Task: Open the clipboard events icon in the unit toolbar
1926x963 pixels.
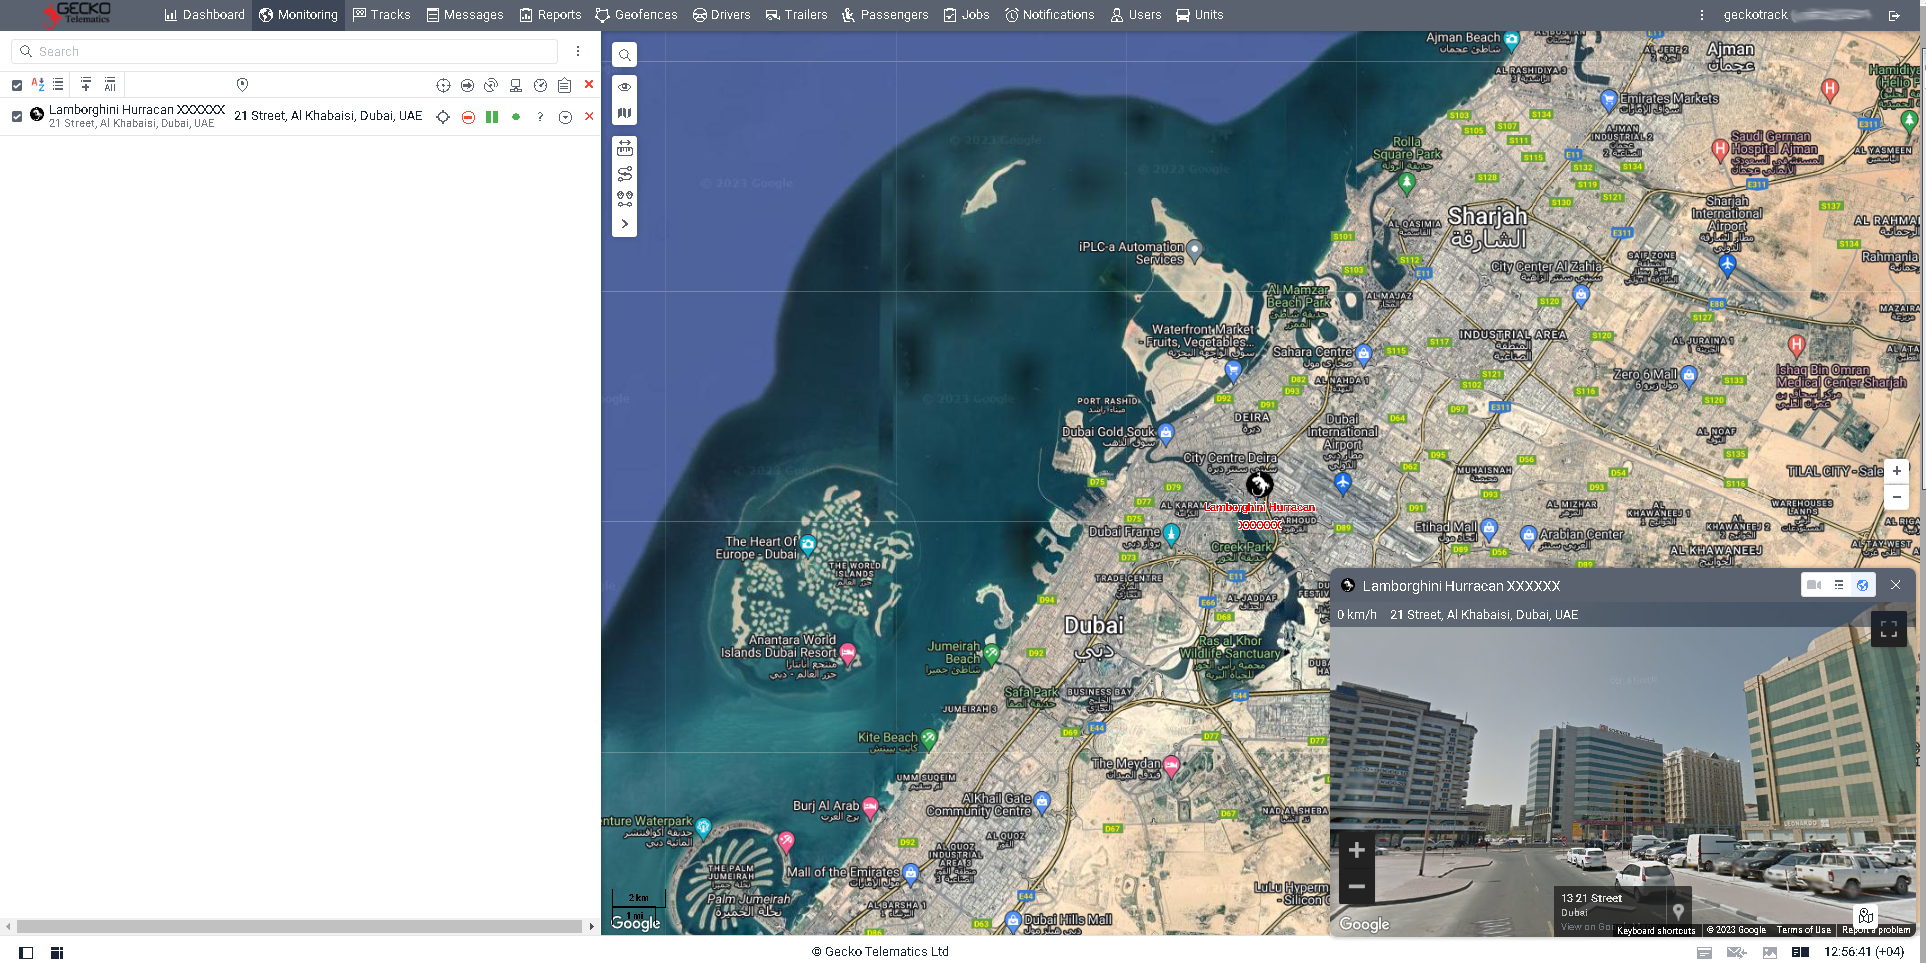Action: (x=563, y=85)
